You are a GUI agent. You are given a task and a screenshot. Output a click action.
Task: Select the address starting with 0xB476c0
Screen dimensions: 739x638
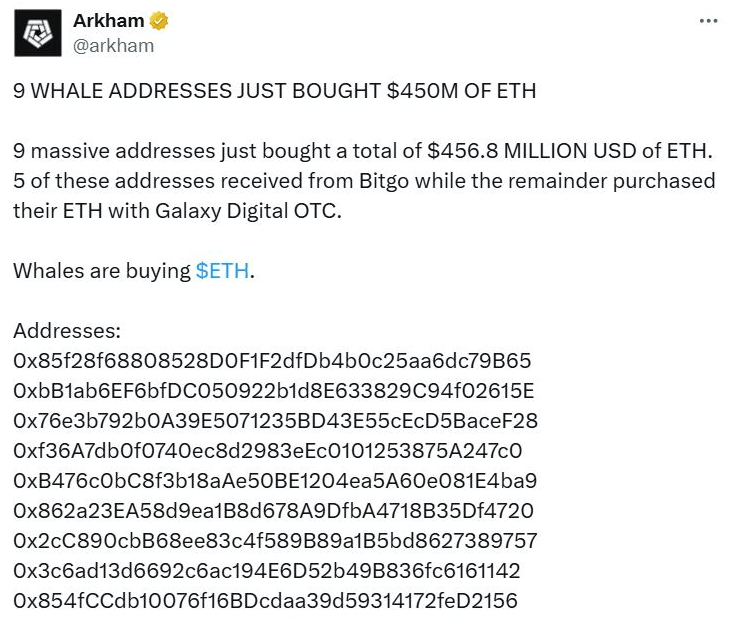click(275, 481)
